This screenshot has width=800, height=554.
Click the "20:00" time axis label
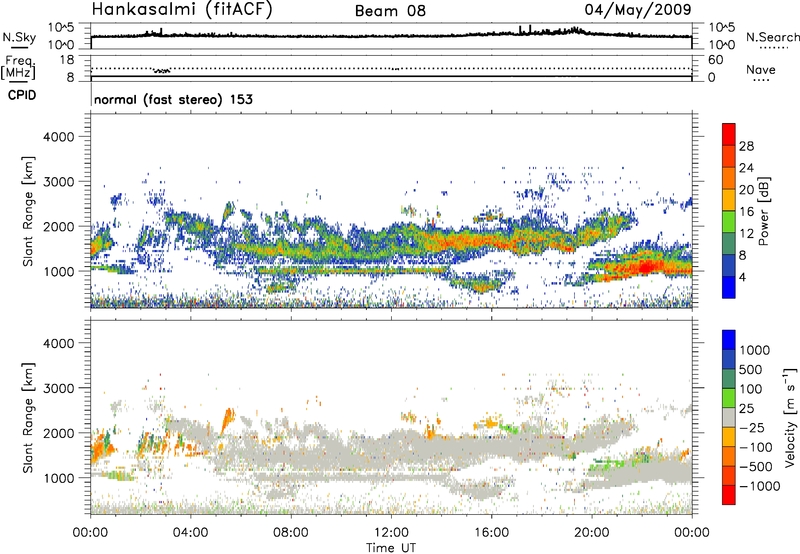click(591, 533)
